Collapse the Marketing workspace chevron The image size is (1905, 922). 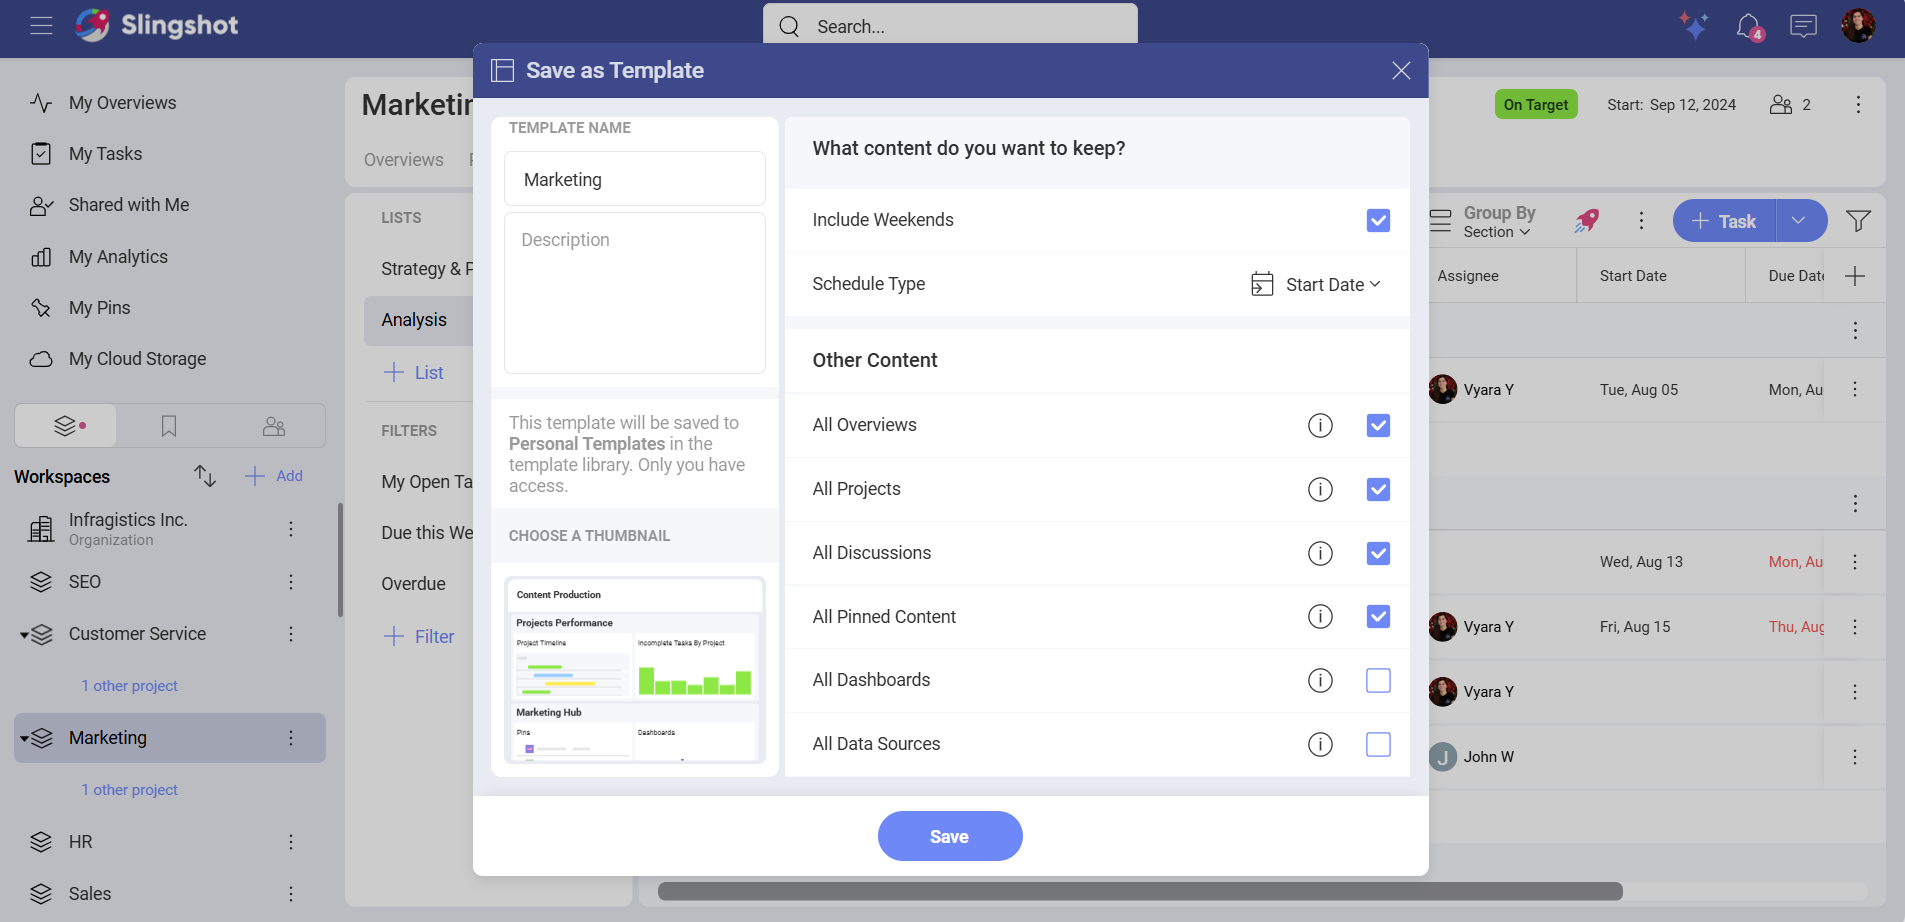pyautogui.click(x=22, y=738)
